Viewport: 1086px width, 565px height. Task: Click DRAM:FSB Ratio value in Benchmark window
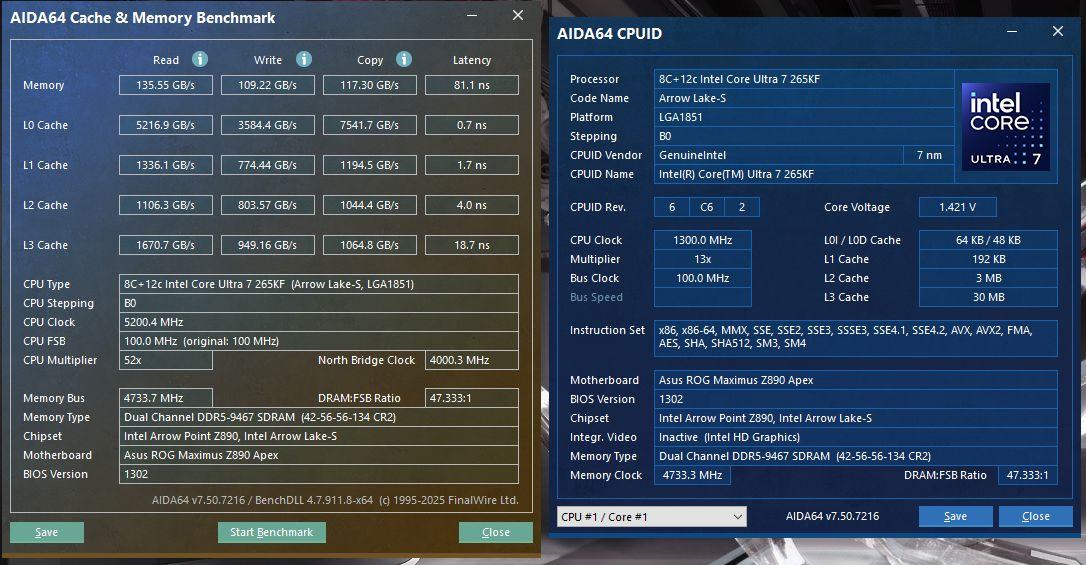click(x=472, y=398)
